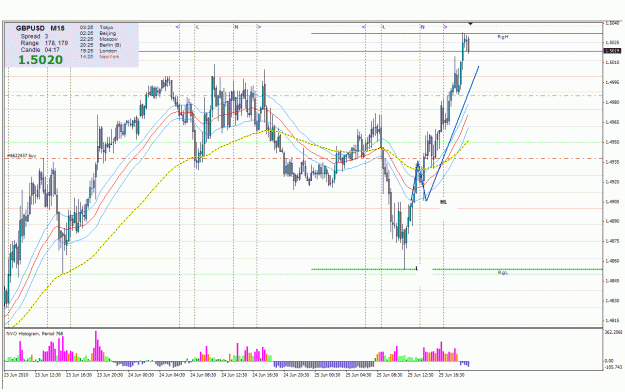Click the GBPUSD M15 symbol label

click(x=40, y=28)
